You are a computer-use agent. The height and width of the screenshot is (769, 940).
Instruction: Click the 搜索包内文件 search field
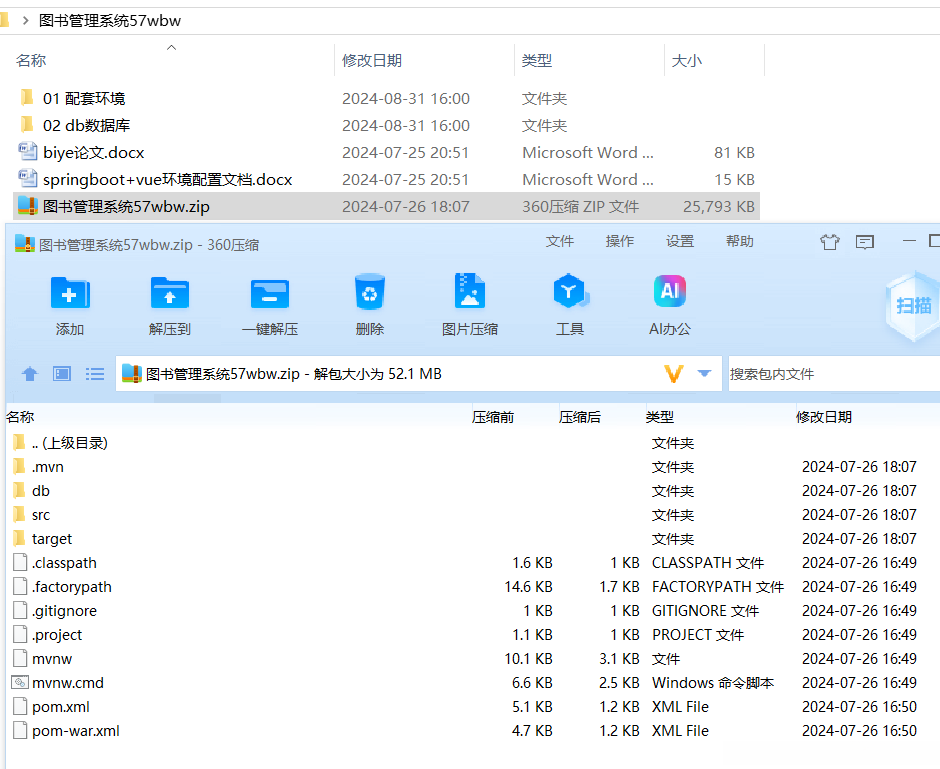coord(834,374)
